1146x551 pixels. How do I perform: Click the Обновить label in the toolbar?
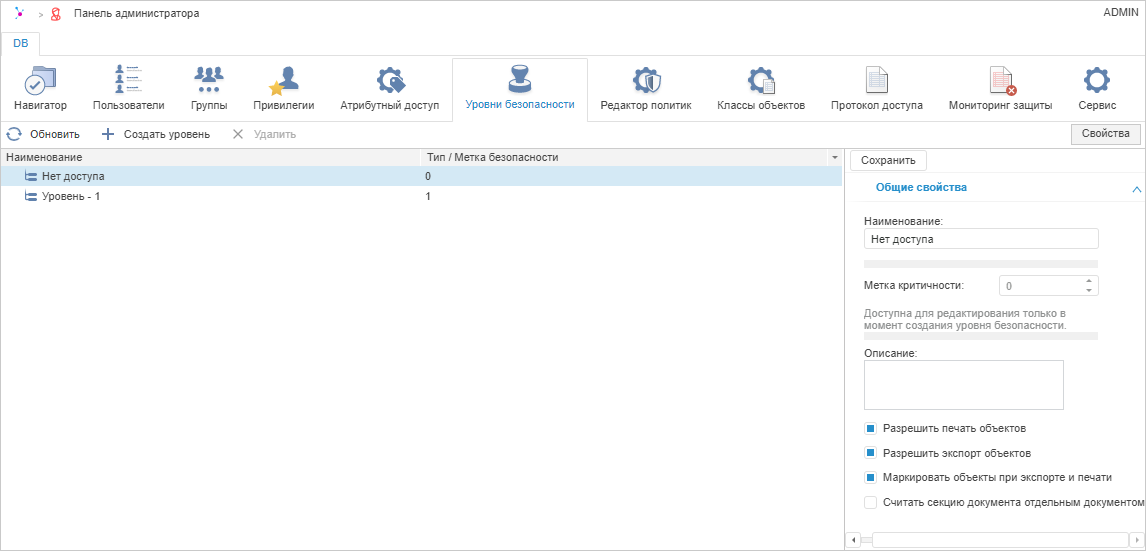55,134
